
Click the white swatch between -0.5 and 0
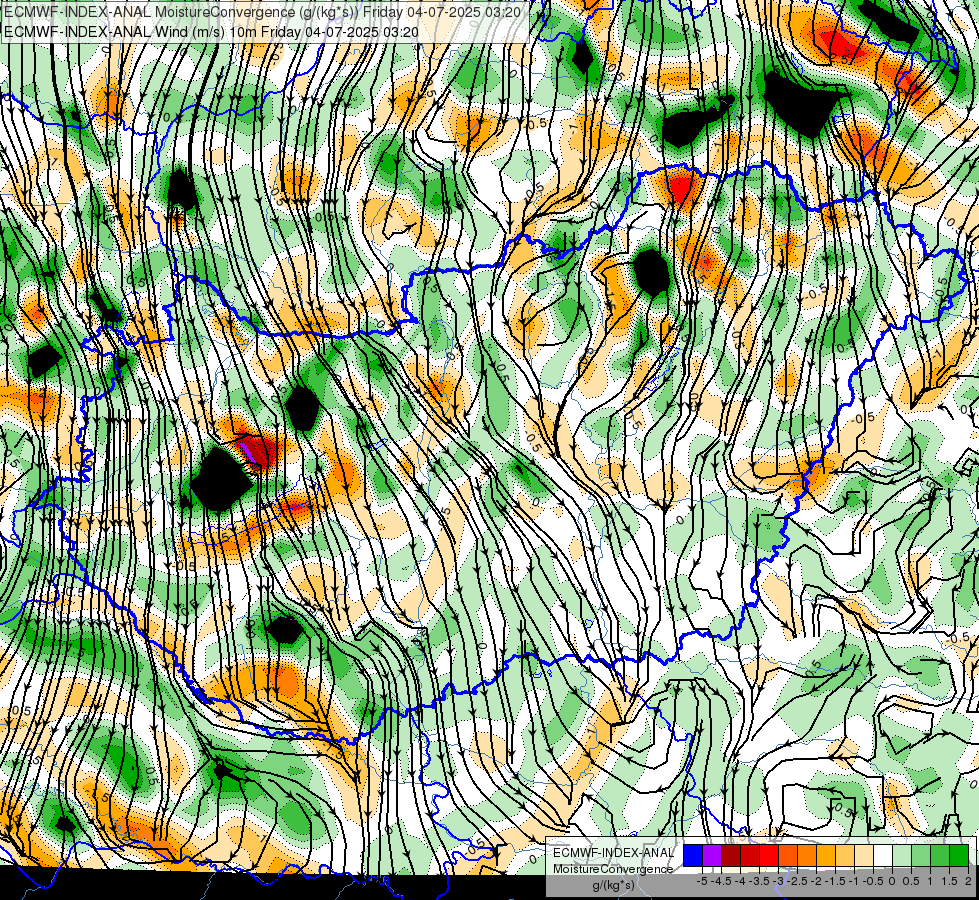point(883,856)
